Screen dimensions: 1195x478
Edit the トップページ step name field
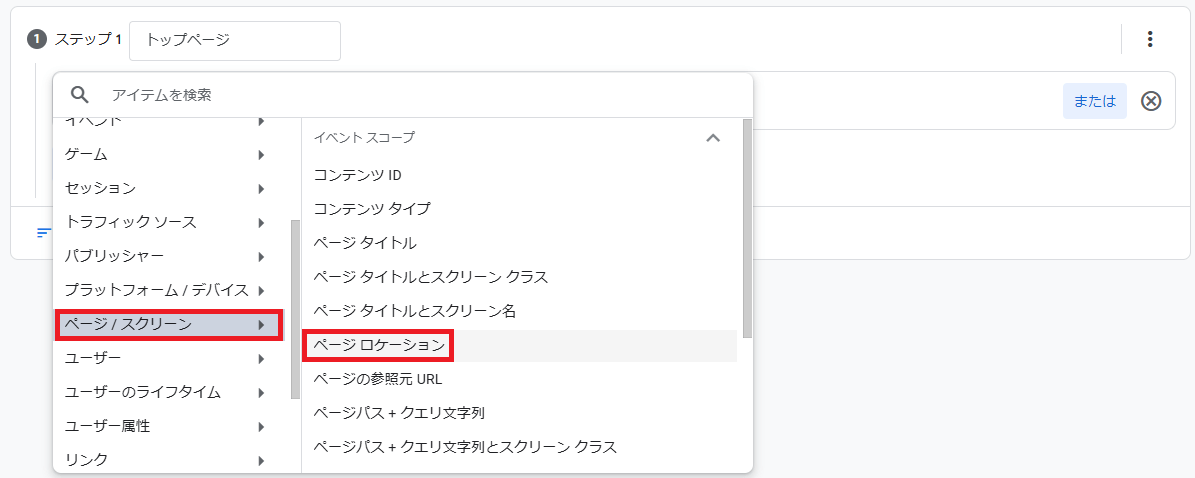[x=234, y=40]
